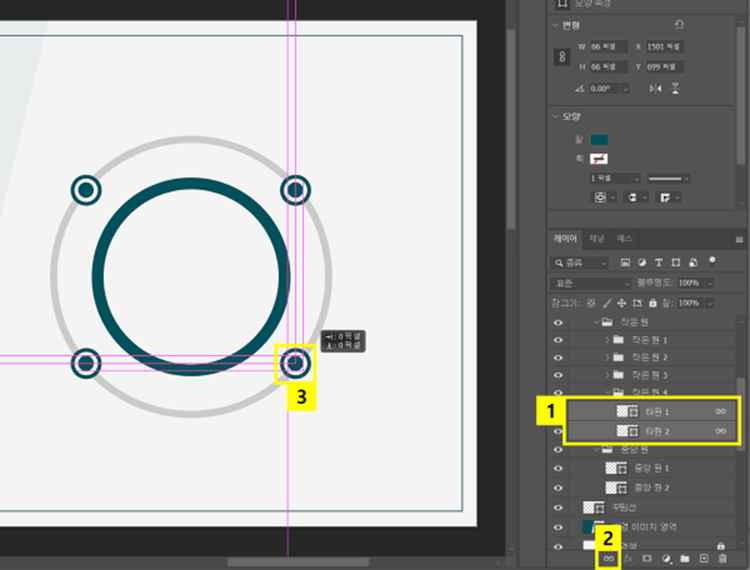Image resolution: width=750 pixels, height=570 pixels.
Task: Switch to the 패스 tab
Action: 625,239
